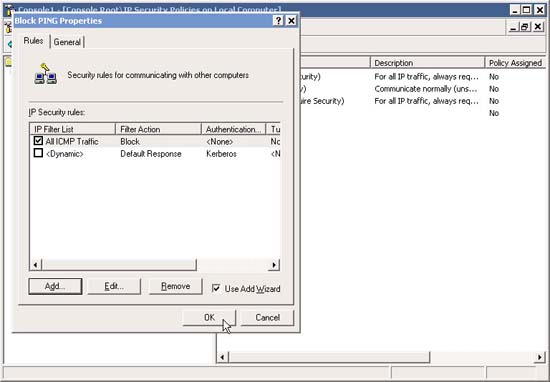This screenshot has width=550, height=382.
Task: Click the security rules computers icon
Action: tap(46, 74)
